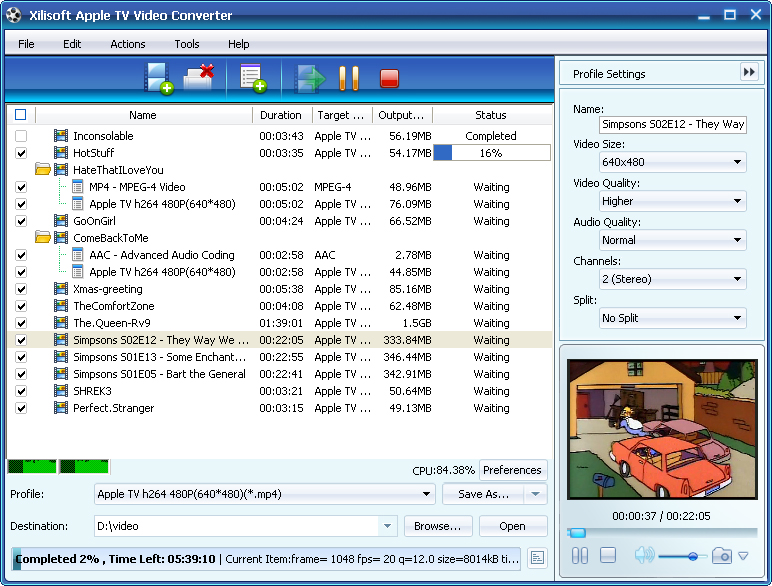Click the Browse... button
Screen dimensions: 772x586
click(x=438, y=526)
